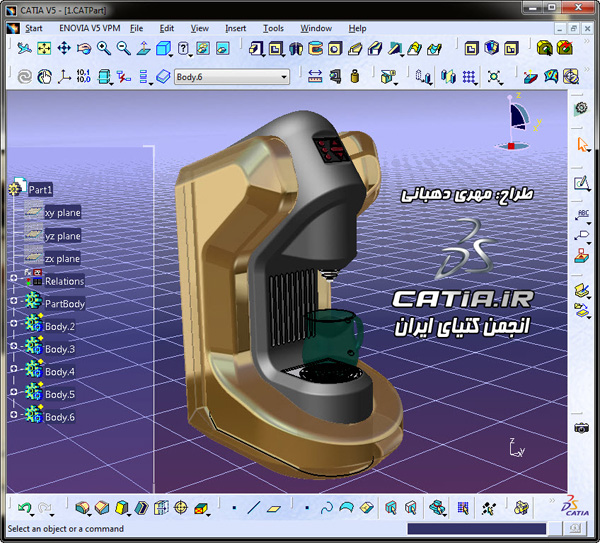Open the Undo history dropdown arrow

coord(32,515)
